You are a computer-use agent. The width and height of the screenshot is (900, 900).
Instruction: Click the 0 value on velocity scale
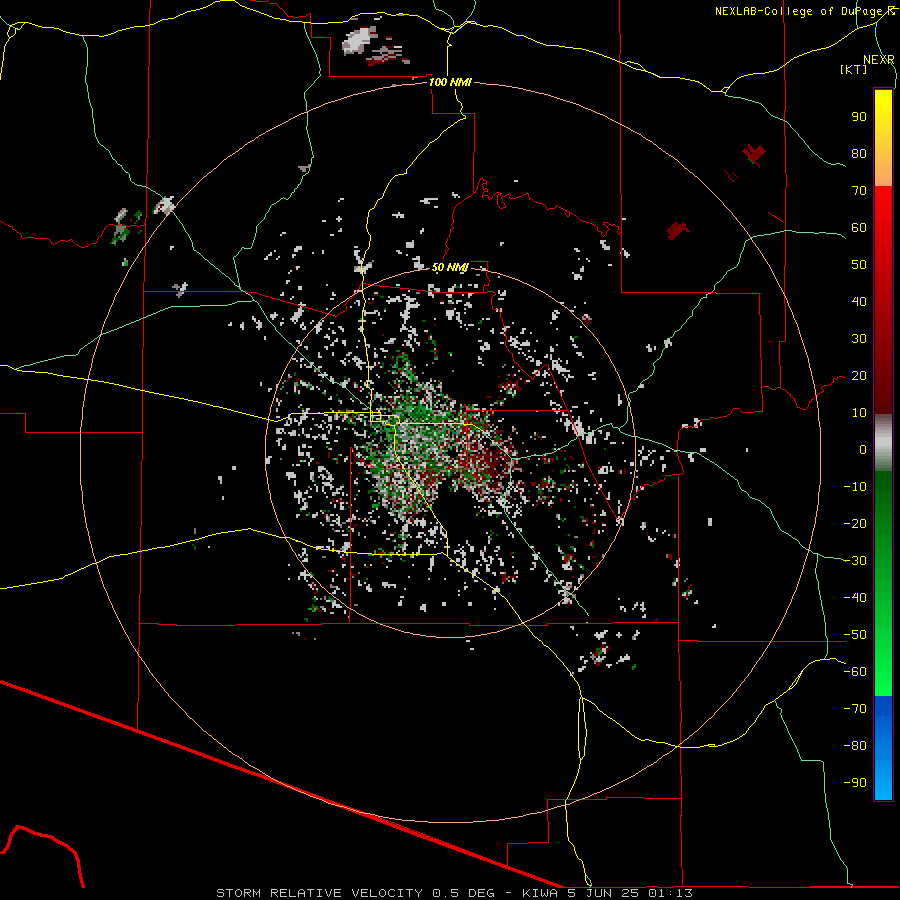863,449
